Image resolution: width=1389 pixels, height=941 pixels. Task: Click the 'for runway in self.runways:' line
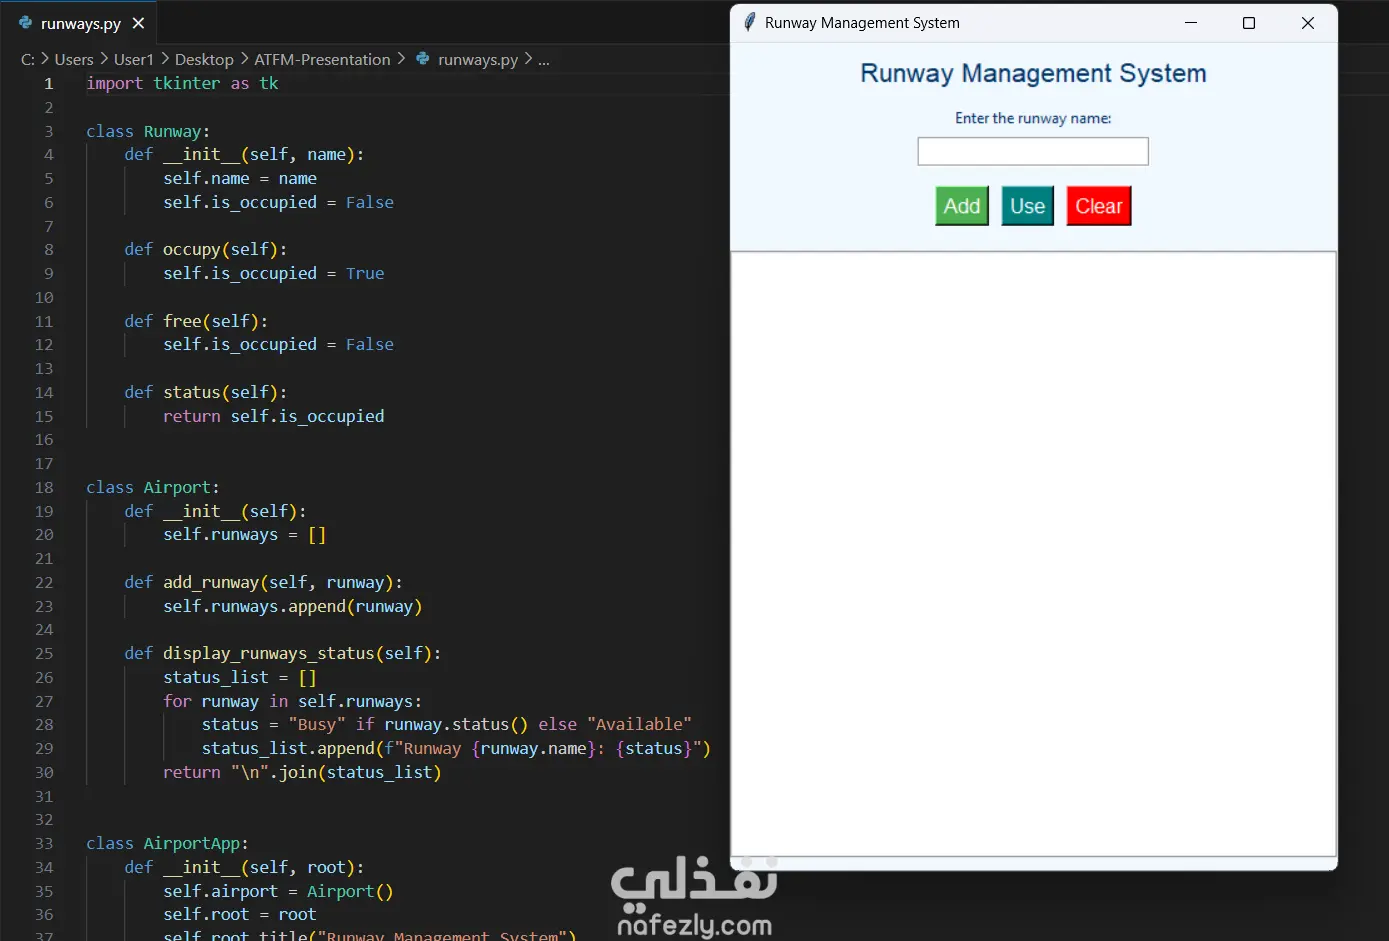[x=293, y=701]
